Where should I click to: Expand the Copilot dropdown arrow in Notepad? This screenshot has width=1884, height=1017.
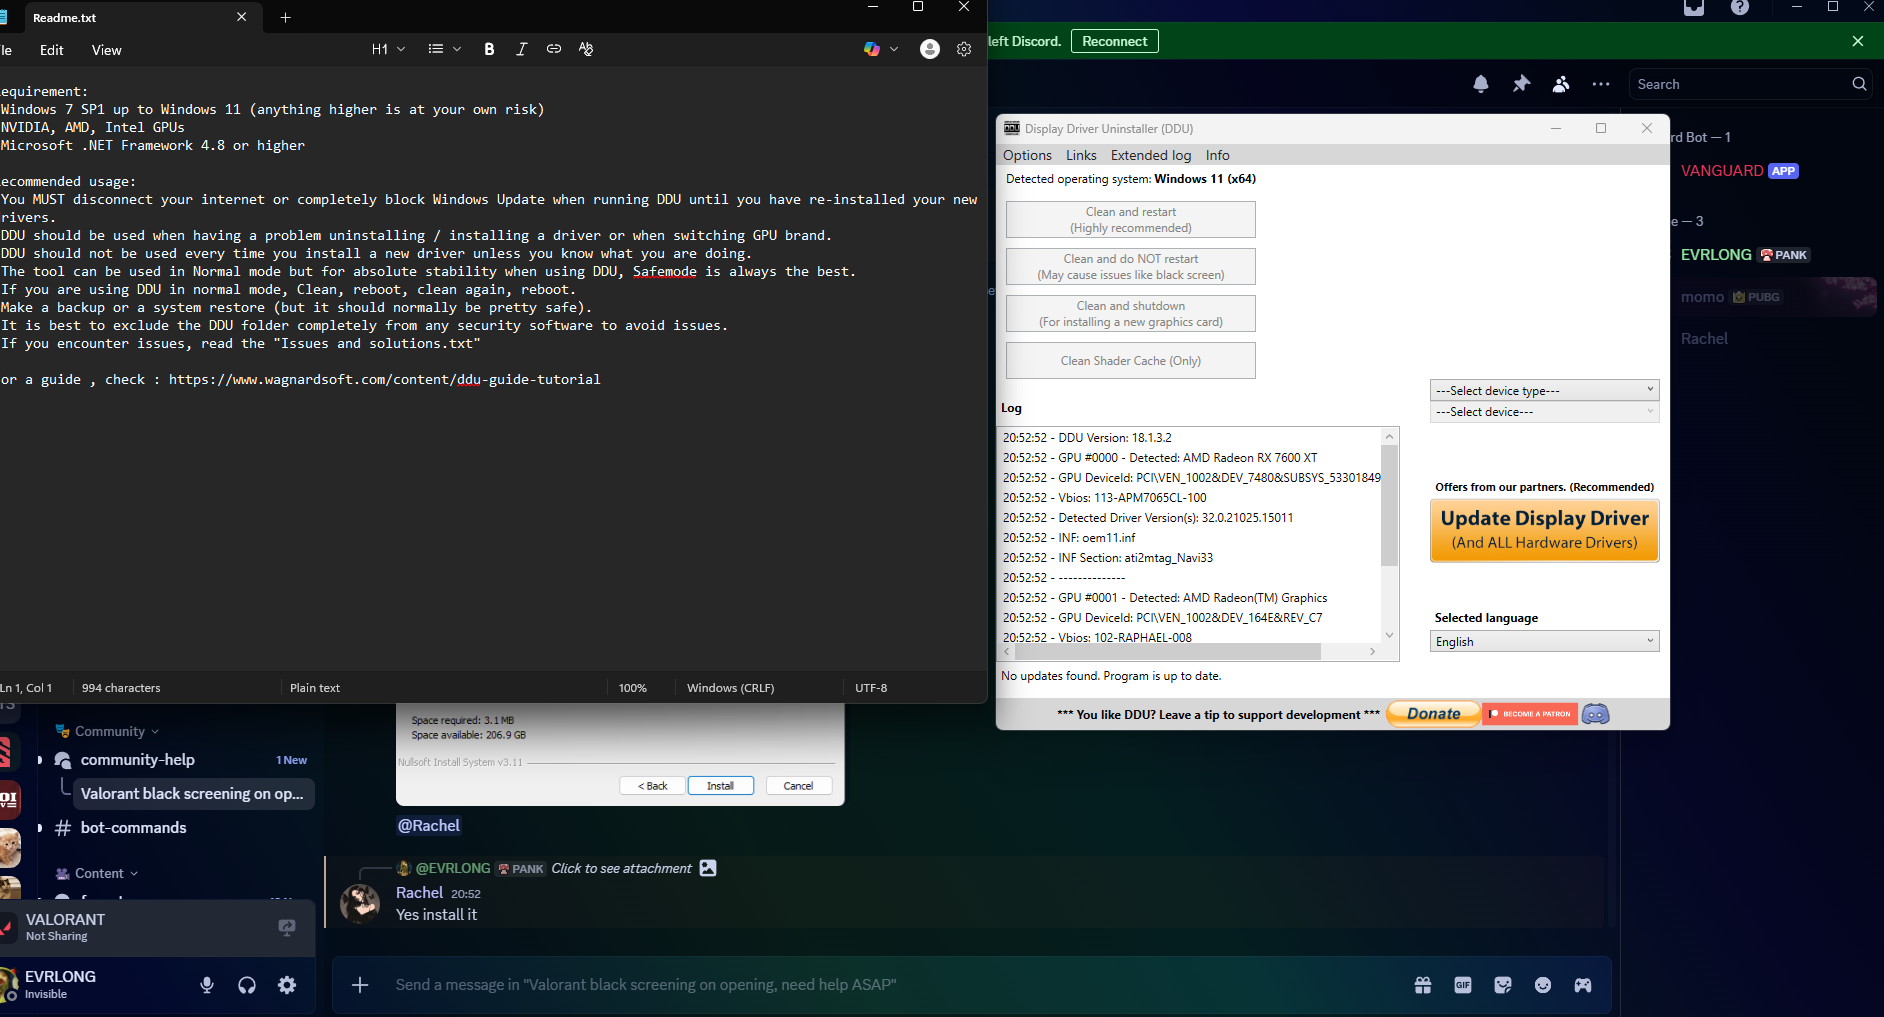[894, 49]
